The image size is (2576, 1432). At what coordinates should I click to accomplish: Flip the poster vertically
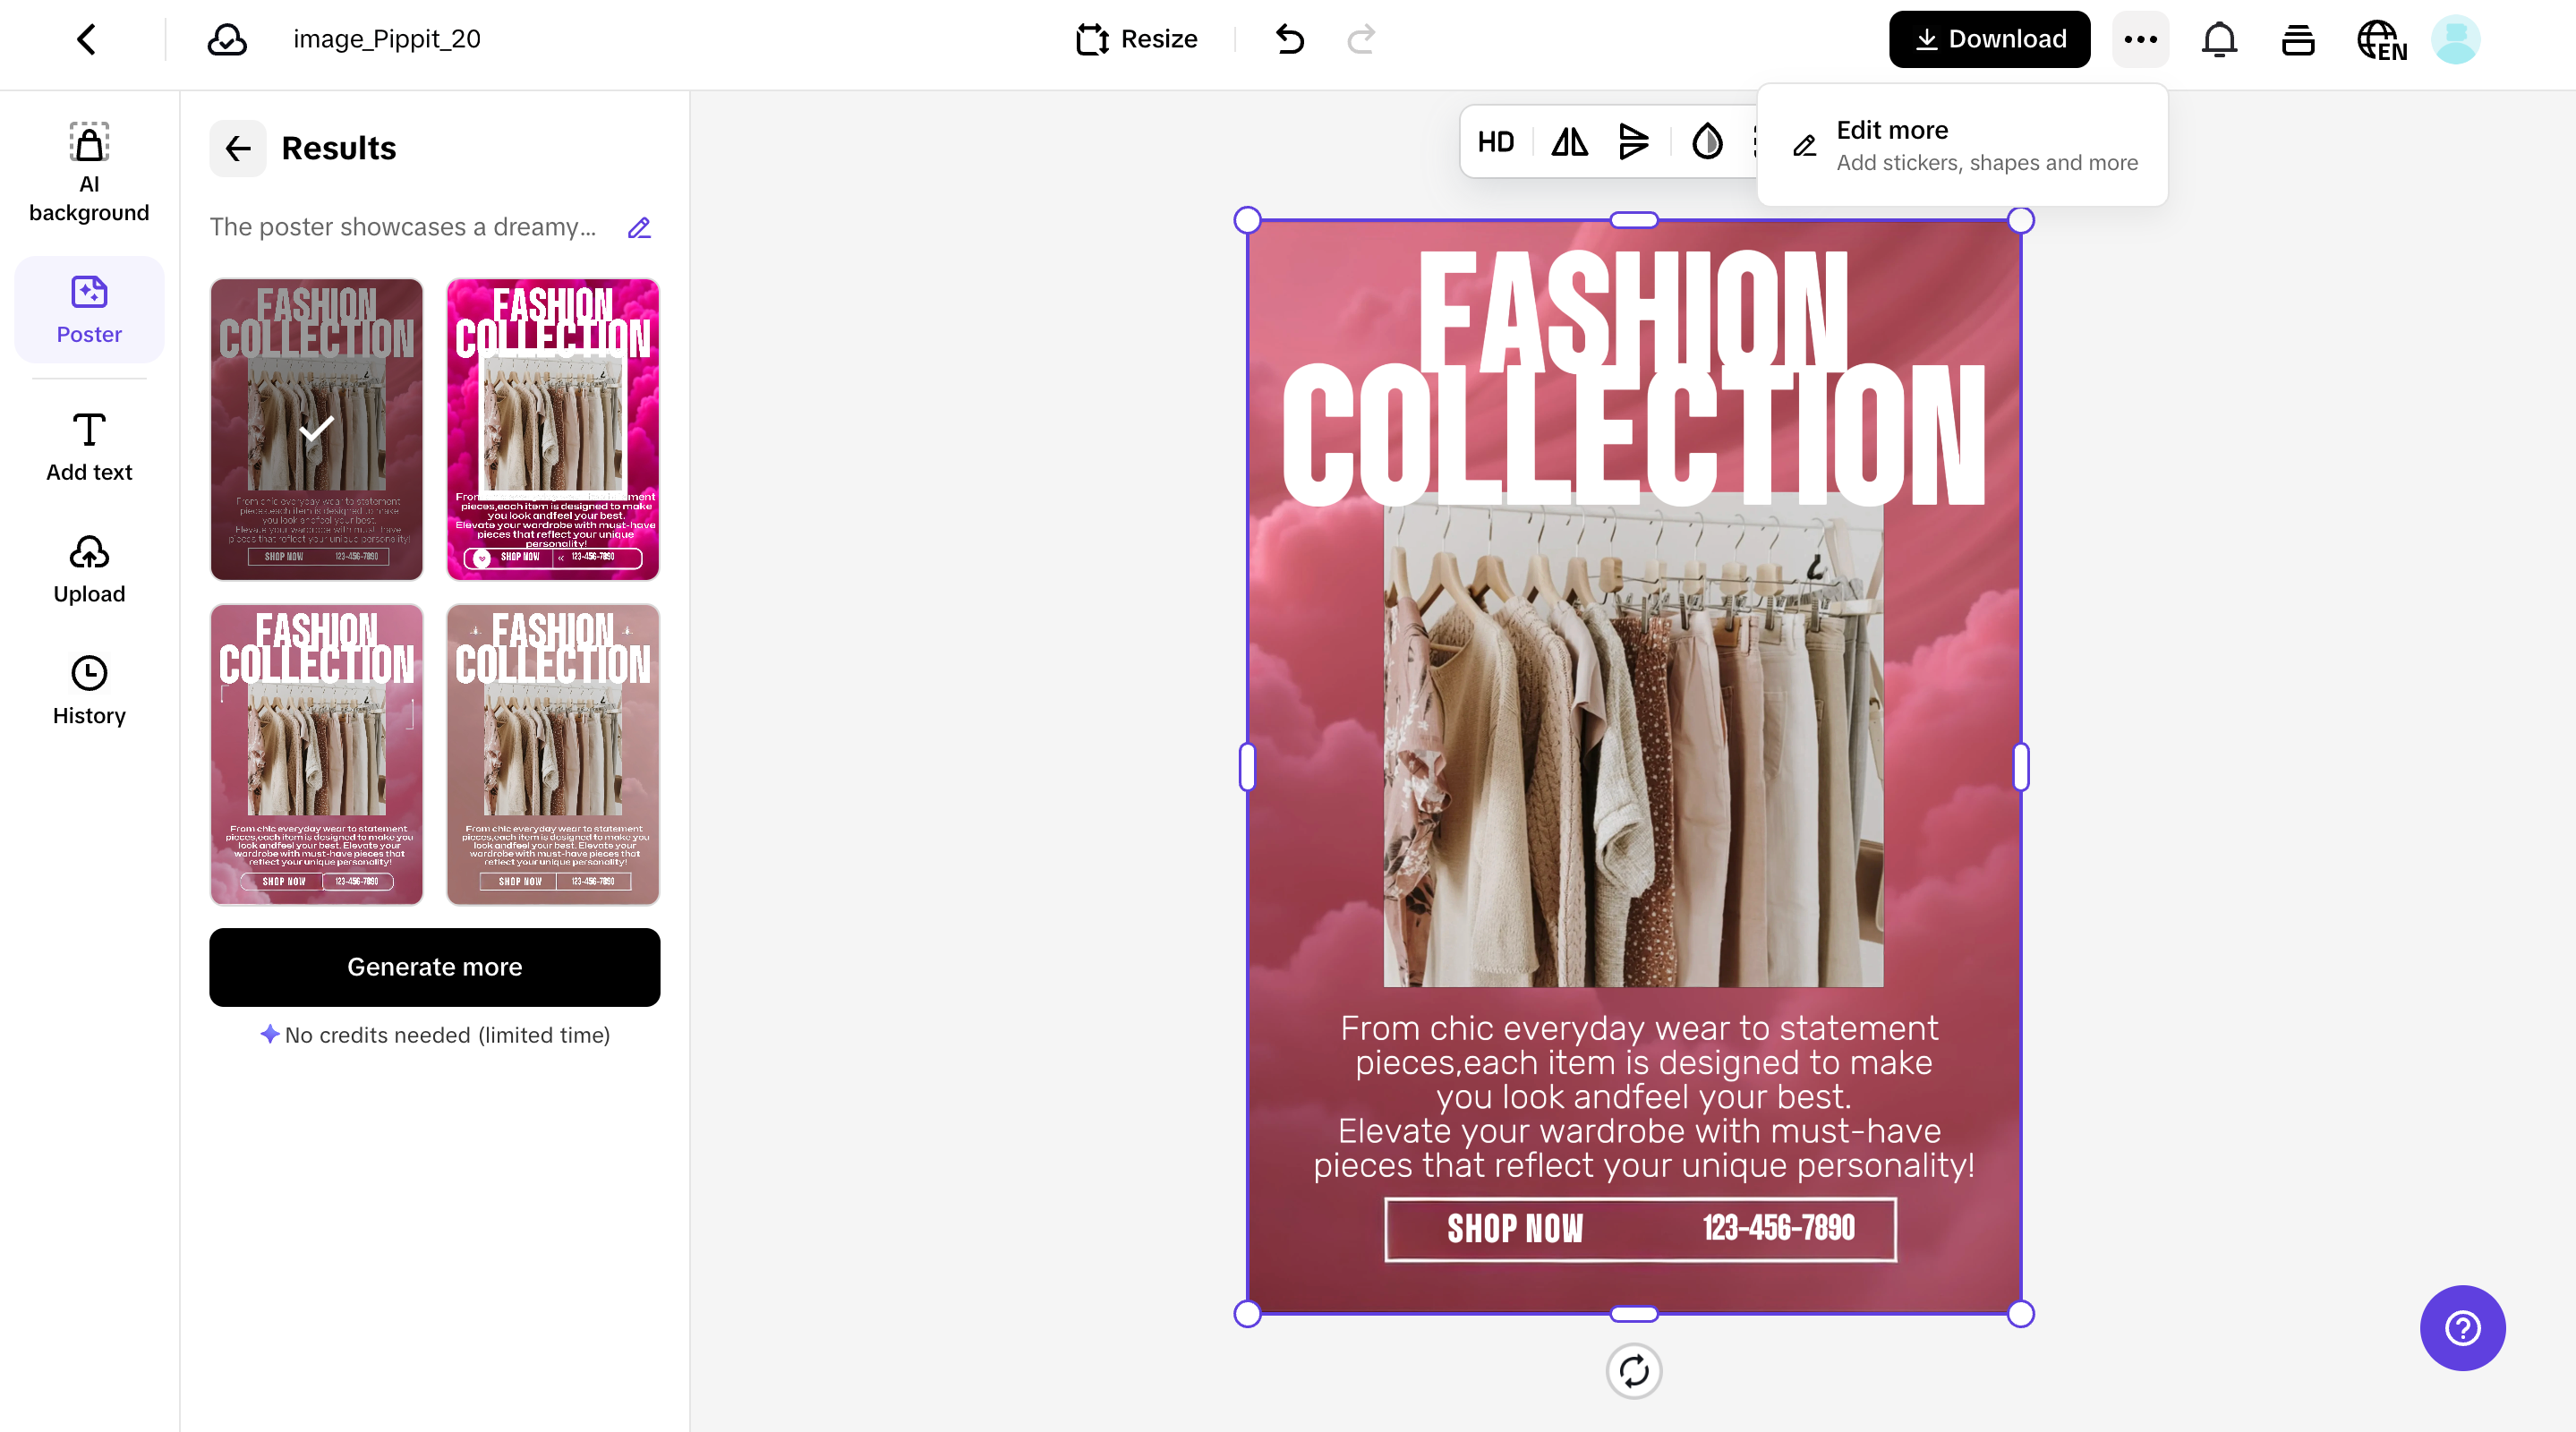(1634, 141)
